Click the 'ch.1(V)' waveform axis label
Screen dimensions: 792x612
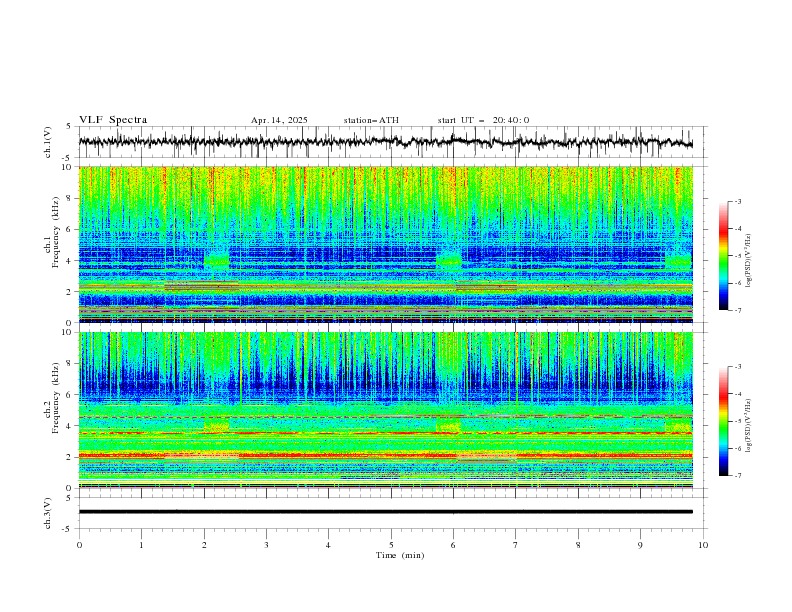click(48, 142)
